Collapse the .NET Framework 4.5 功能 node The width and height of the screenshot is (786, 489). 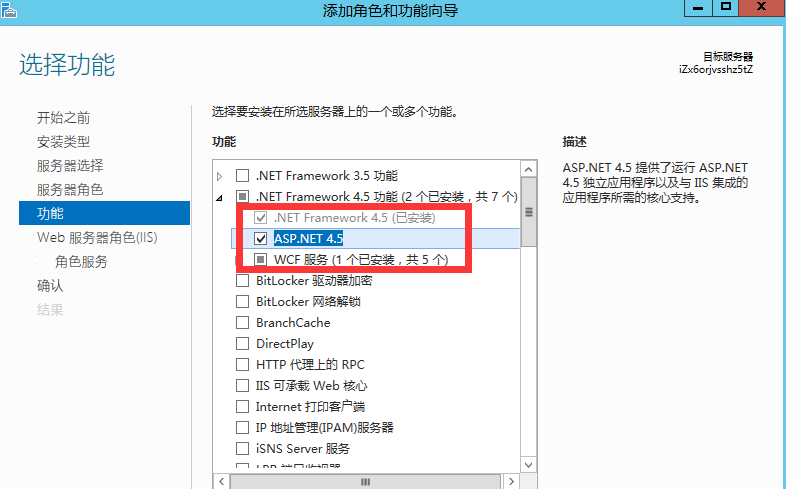[220, 198]
